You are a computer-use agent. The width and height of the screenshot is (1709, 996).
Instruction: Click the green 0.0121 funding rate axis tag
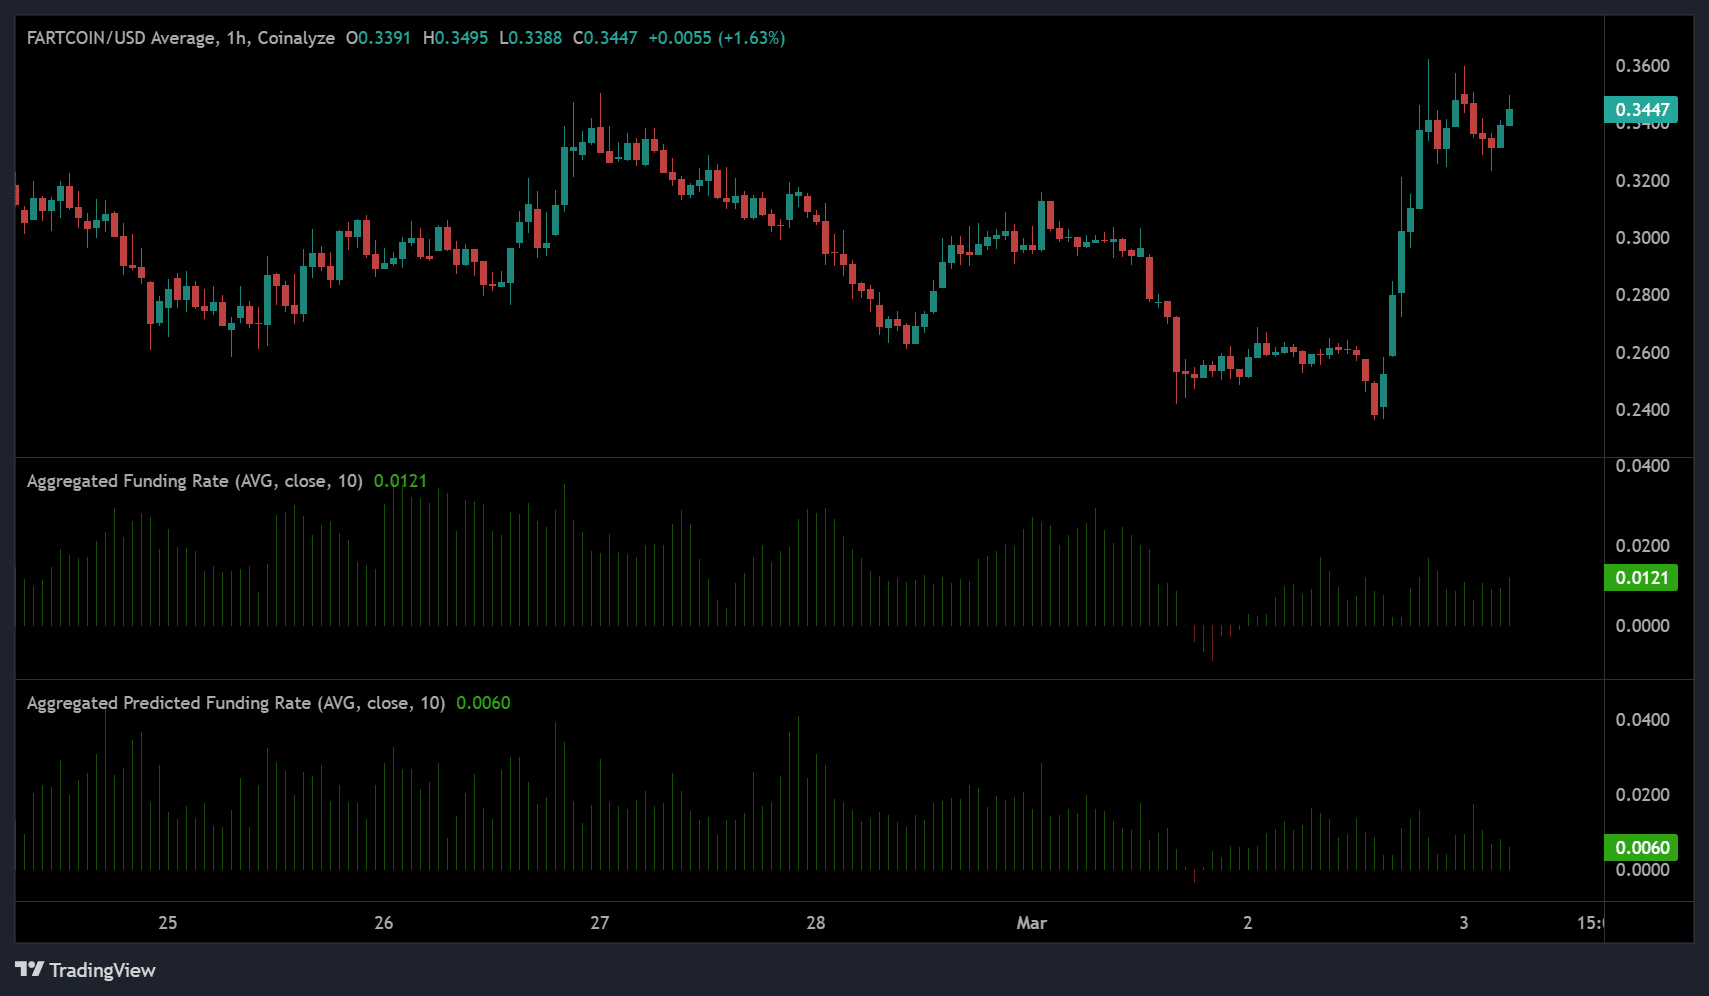(1641, 578)
